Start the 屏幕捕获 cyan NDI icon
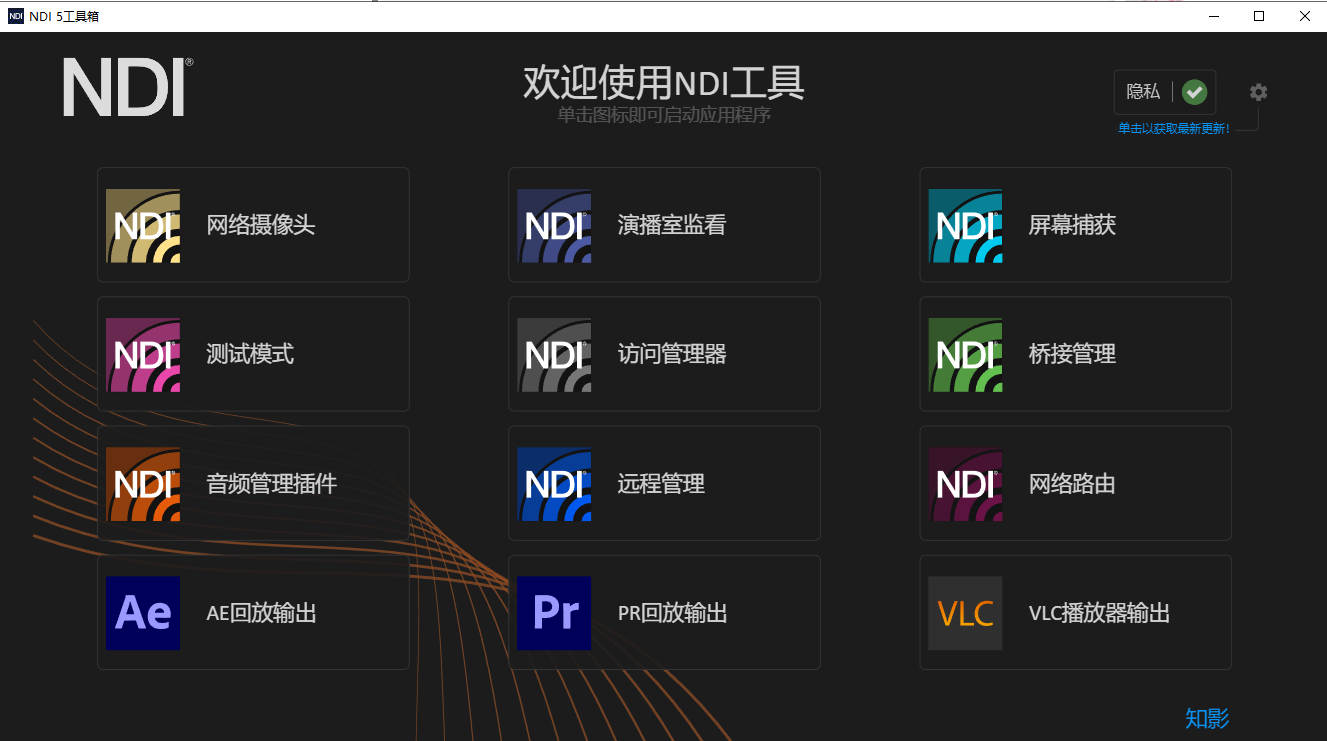 965,226
